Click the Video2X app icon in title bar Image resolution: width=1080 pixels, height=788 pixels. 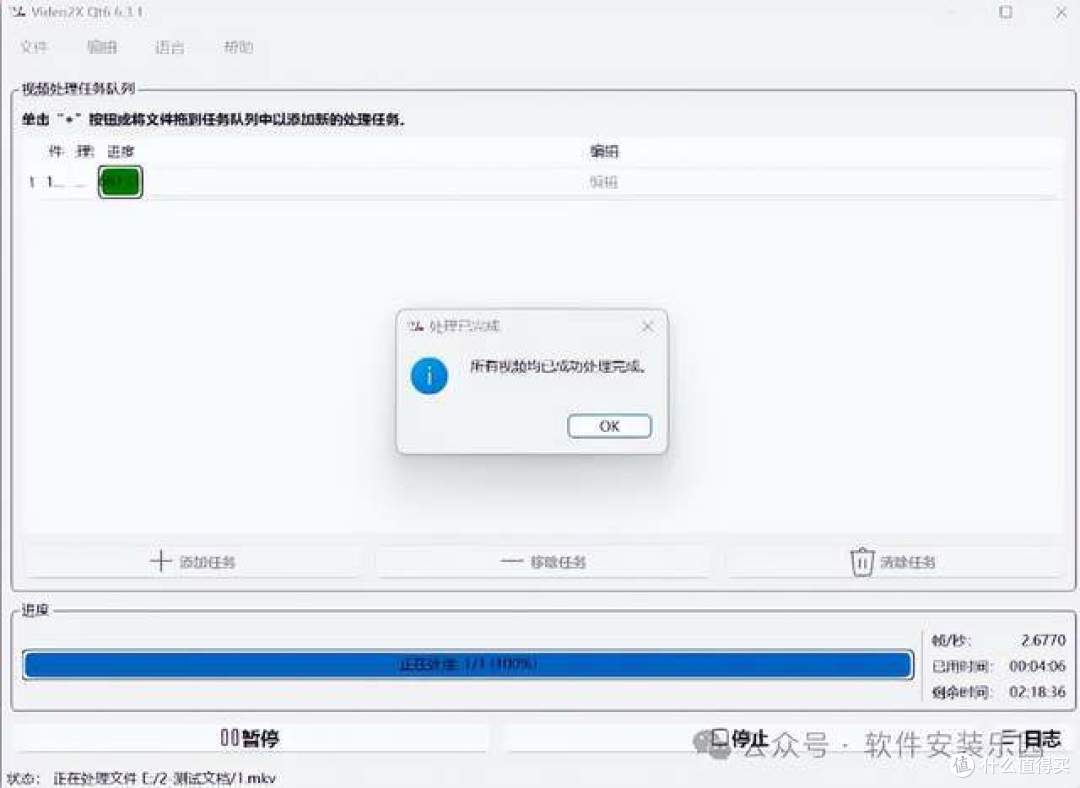pos(19,12)
